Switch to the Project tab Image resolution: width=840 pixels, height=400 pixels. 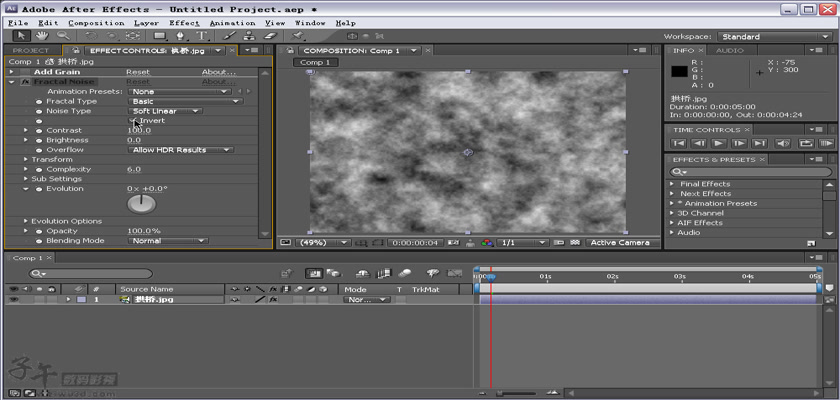click(31, 50)
